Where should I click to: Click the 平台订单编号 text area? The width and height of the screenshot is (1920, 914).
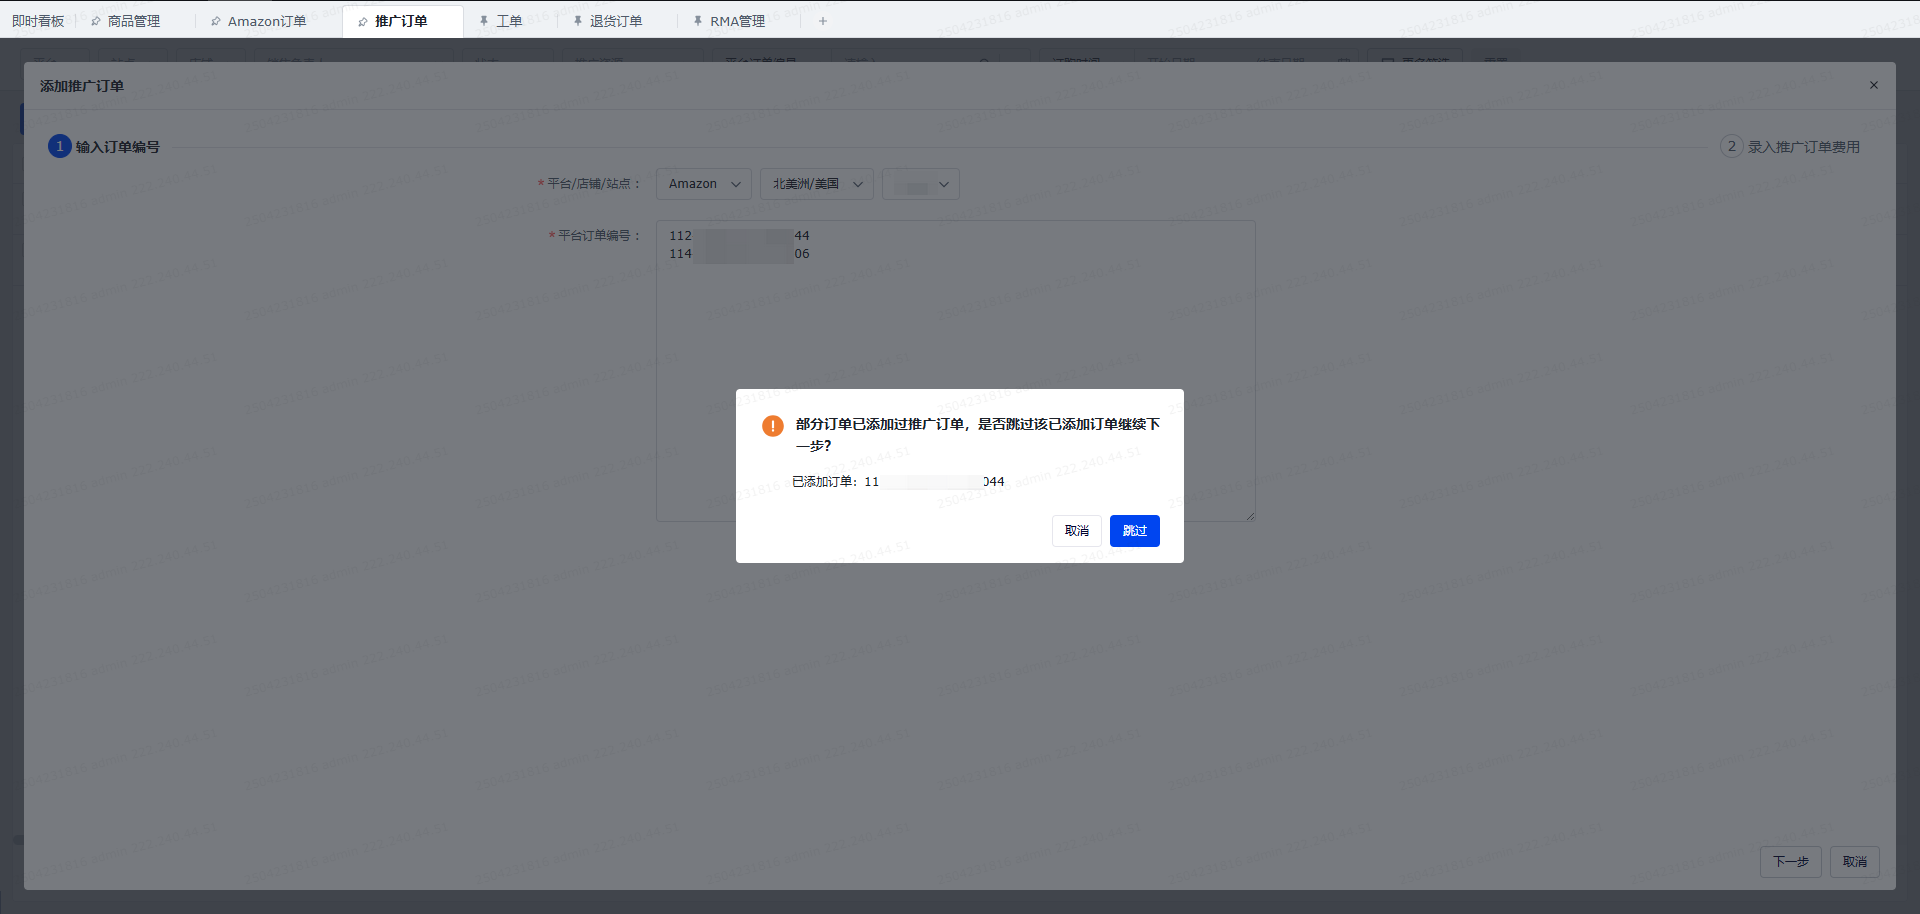pyautogui.click(x=955, y=371)
